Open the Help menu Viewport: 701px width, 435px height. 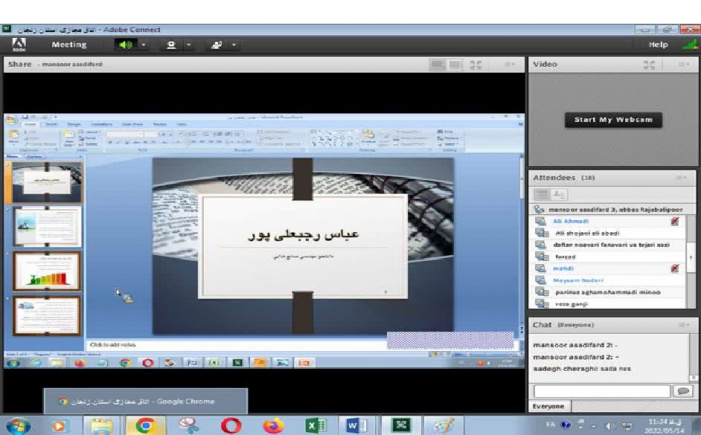tap(657, 45)
